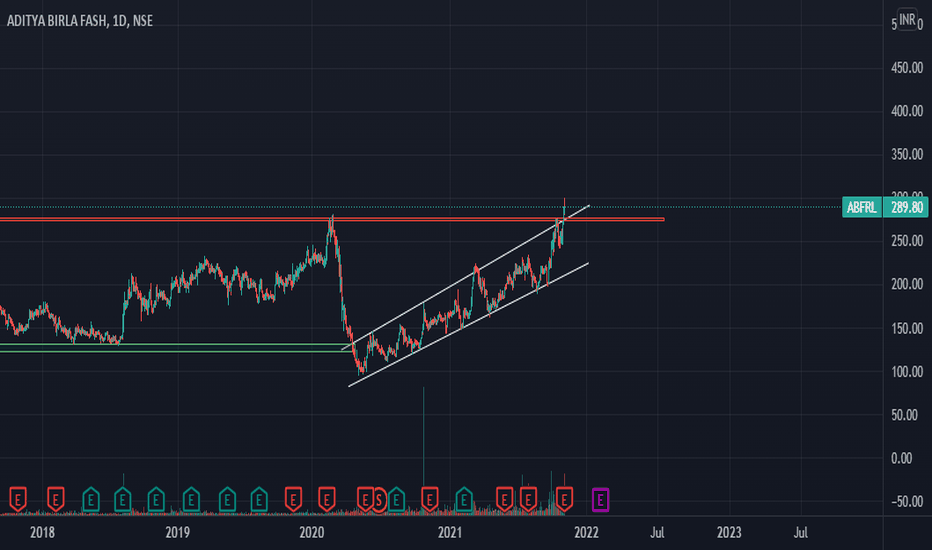Click the 200.00 price axis label
Image resolution: width=932 pixels, height=550 pixels.
coord(907,284)
